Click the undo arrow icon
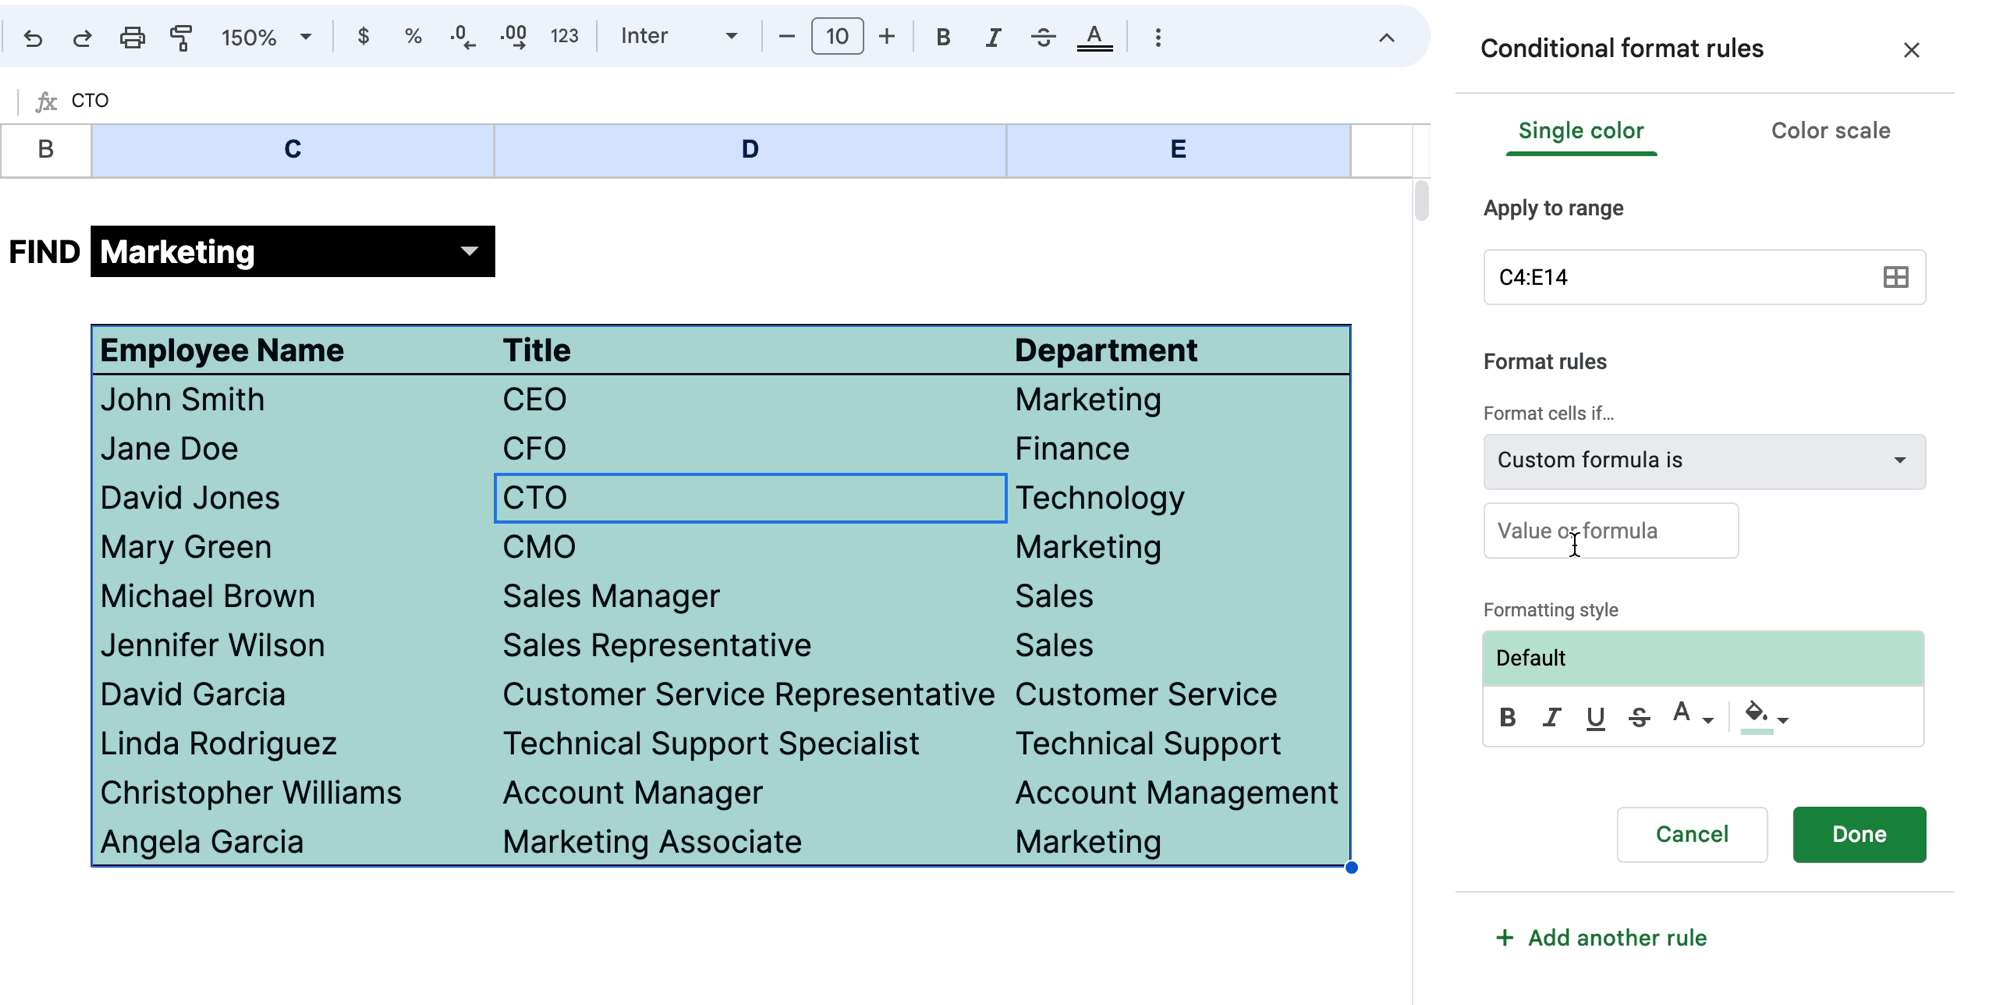Viewport: 2000px width, 1005px height. coord(33,38)
